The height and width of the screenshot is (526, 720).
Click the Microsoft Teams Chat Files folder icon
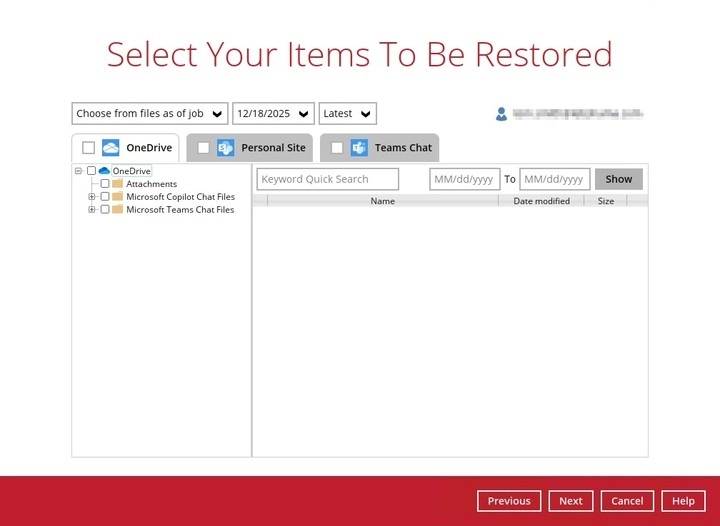tap(118, 209)
